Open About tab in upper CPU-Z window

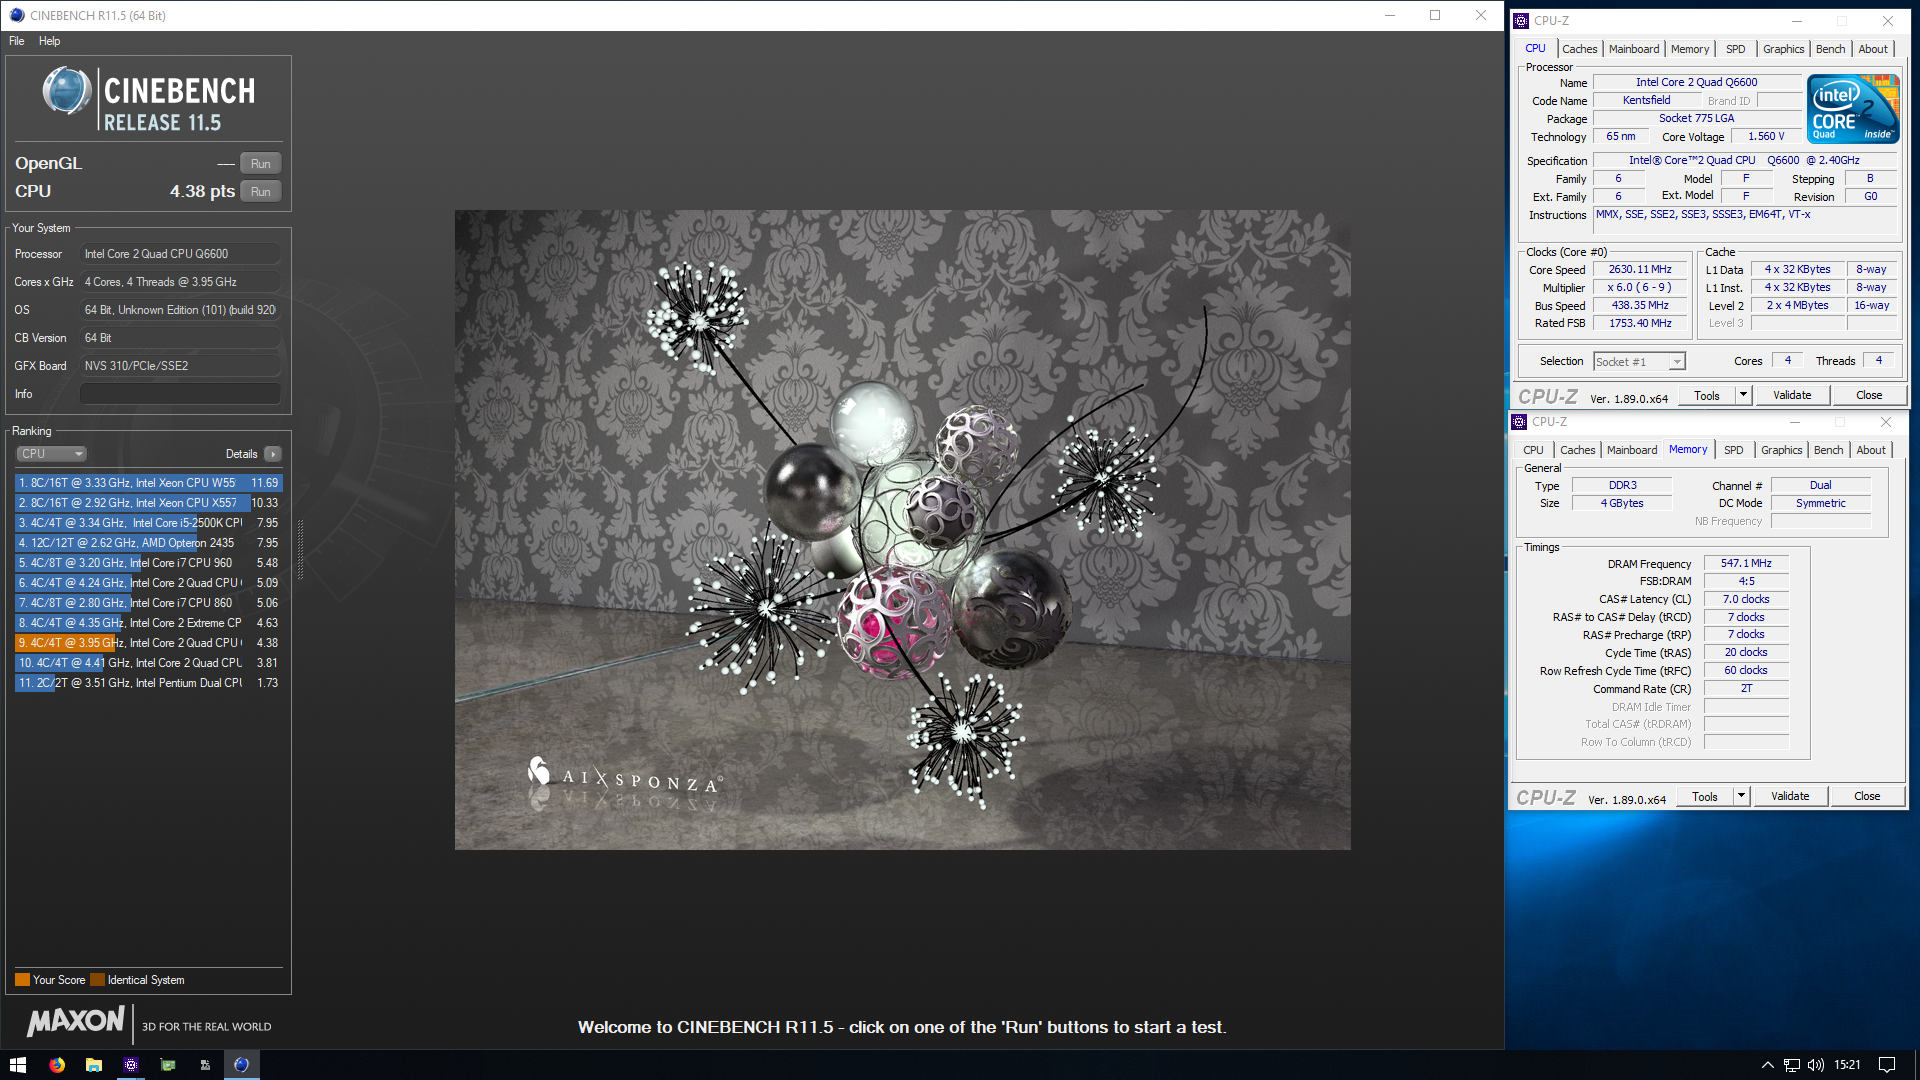click(1873, 49)
